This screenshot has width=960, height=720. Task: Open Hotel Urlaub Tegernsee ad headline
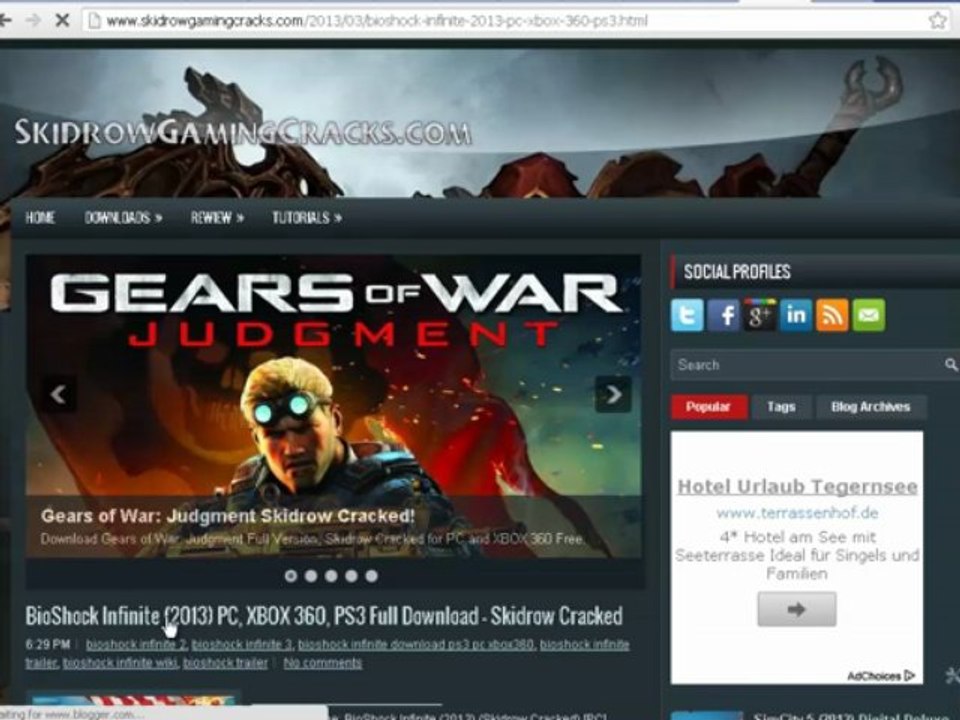pos(797,487)
